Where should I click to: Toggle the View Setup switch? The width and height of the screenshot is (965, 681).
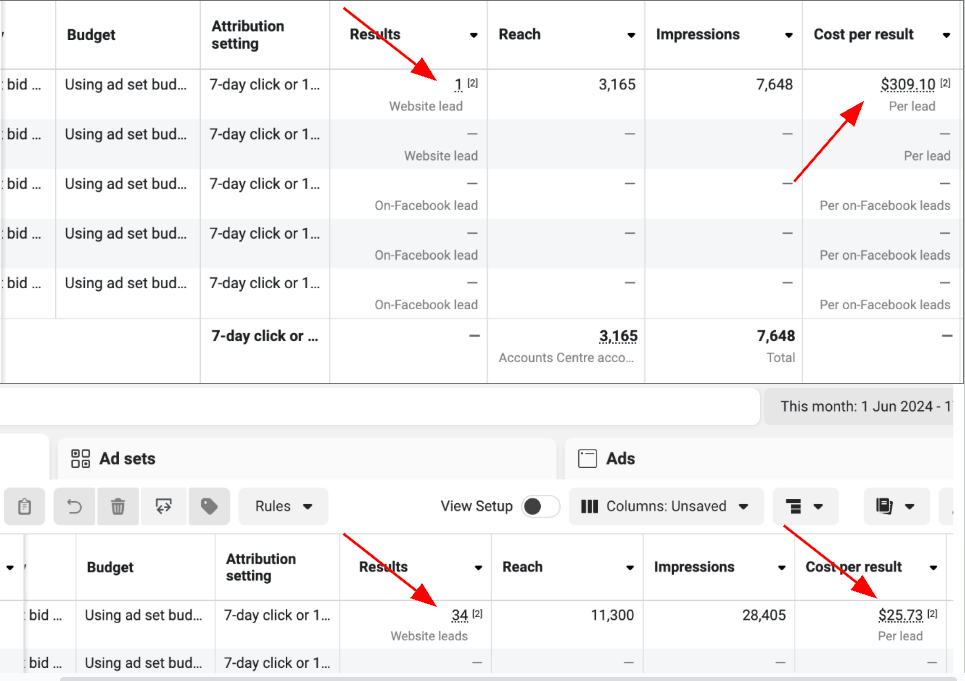point(541,507)
